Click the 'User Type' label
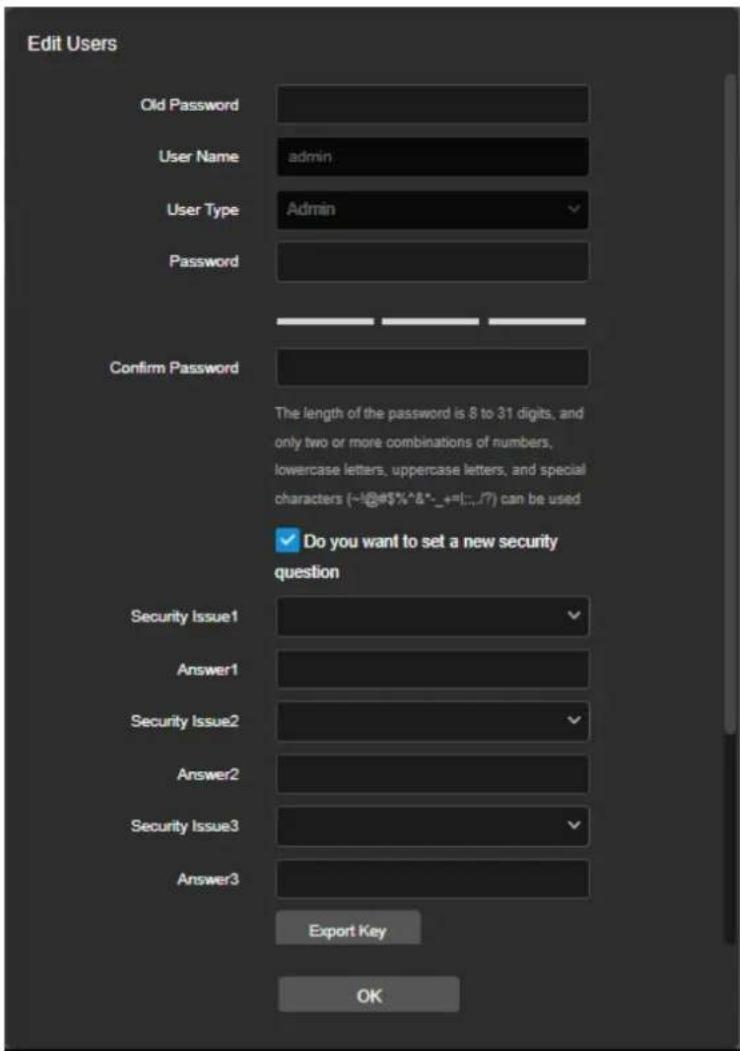The height and width of the screenshot is (1051, 740). pos(202,210)
